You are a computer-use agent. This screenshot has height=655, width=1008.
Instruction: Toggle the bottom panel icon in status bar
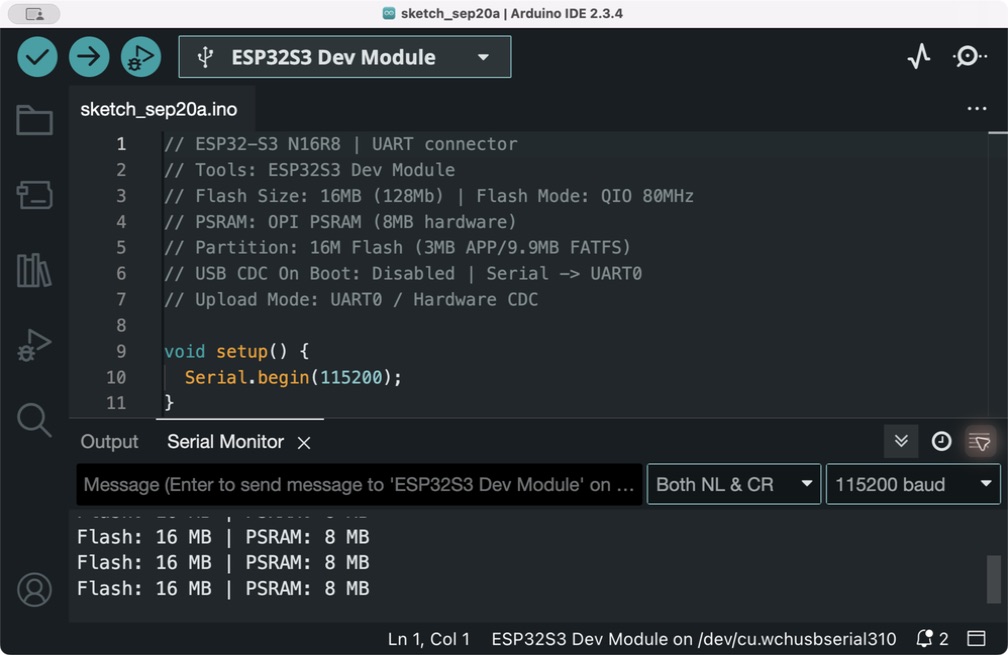pyautogui.click(x=976, y=638)
